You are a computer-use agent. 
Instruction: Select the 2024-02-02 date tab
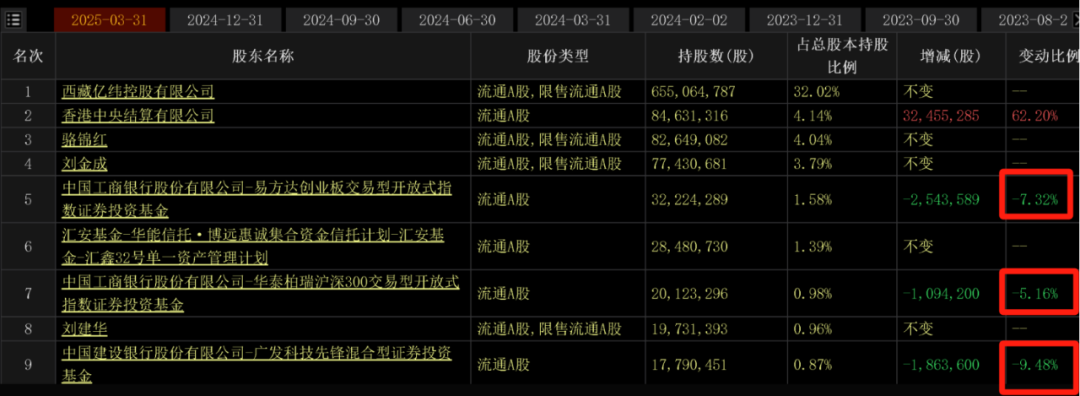coord(687,20)
